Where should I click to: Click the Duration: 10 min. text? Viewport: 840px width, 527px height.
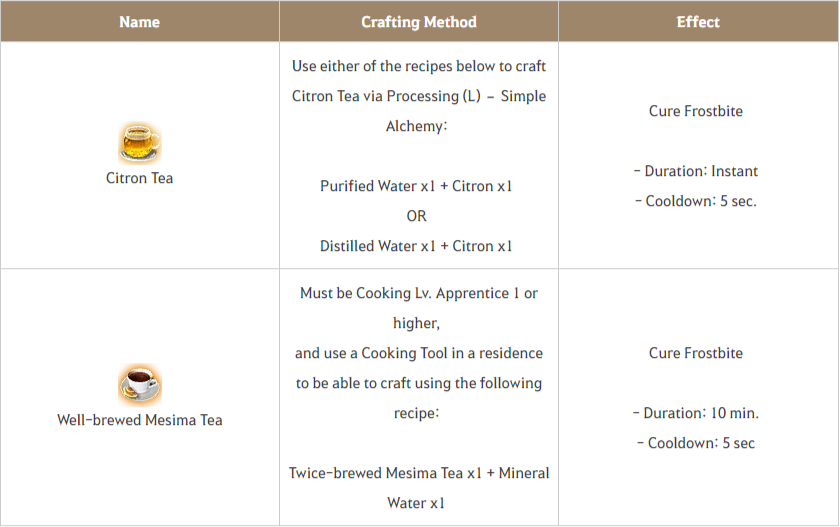696,413
